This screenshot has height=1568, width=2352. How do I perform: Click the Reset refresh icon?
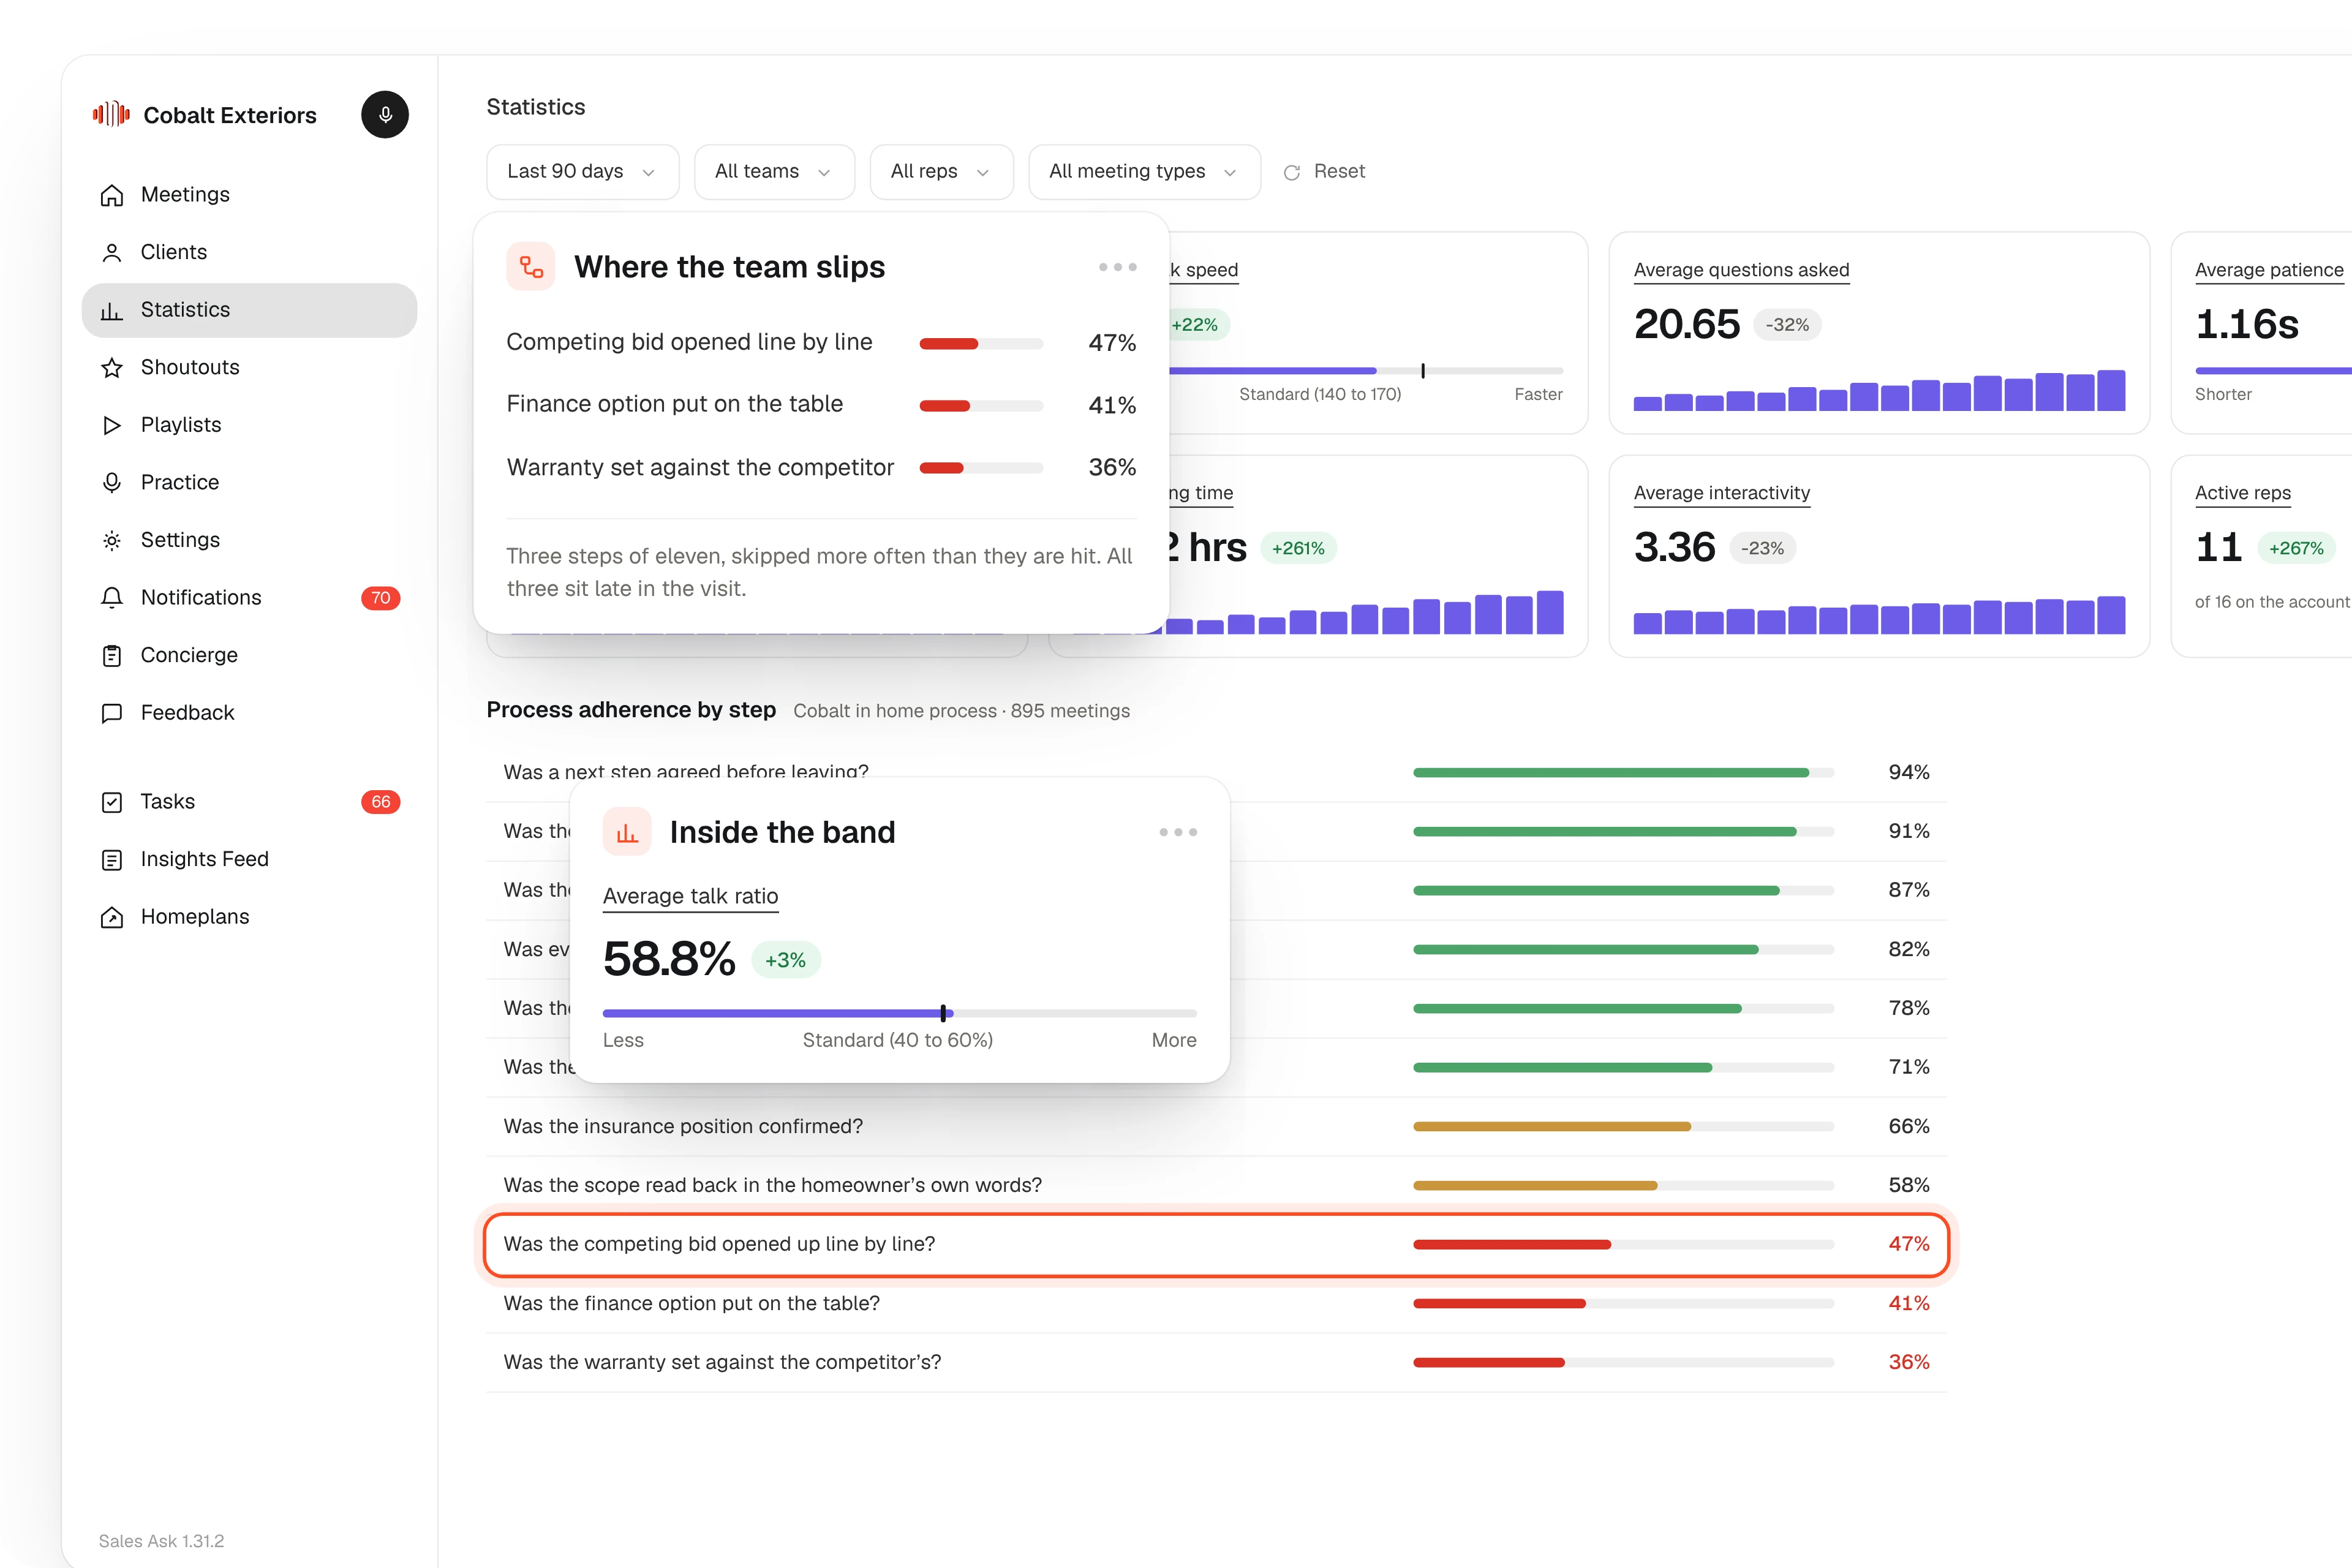point(1292,172)
